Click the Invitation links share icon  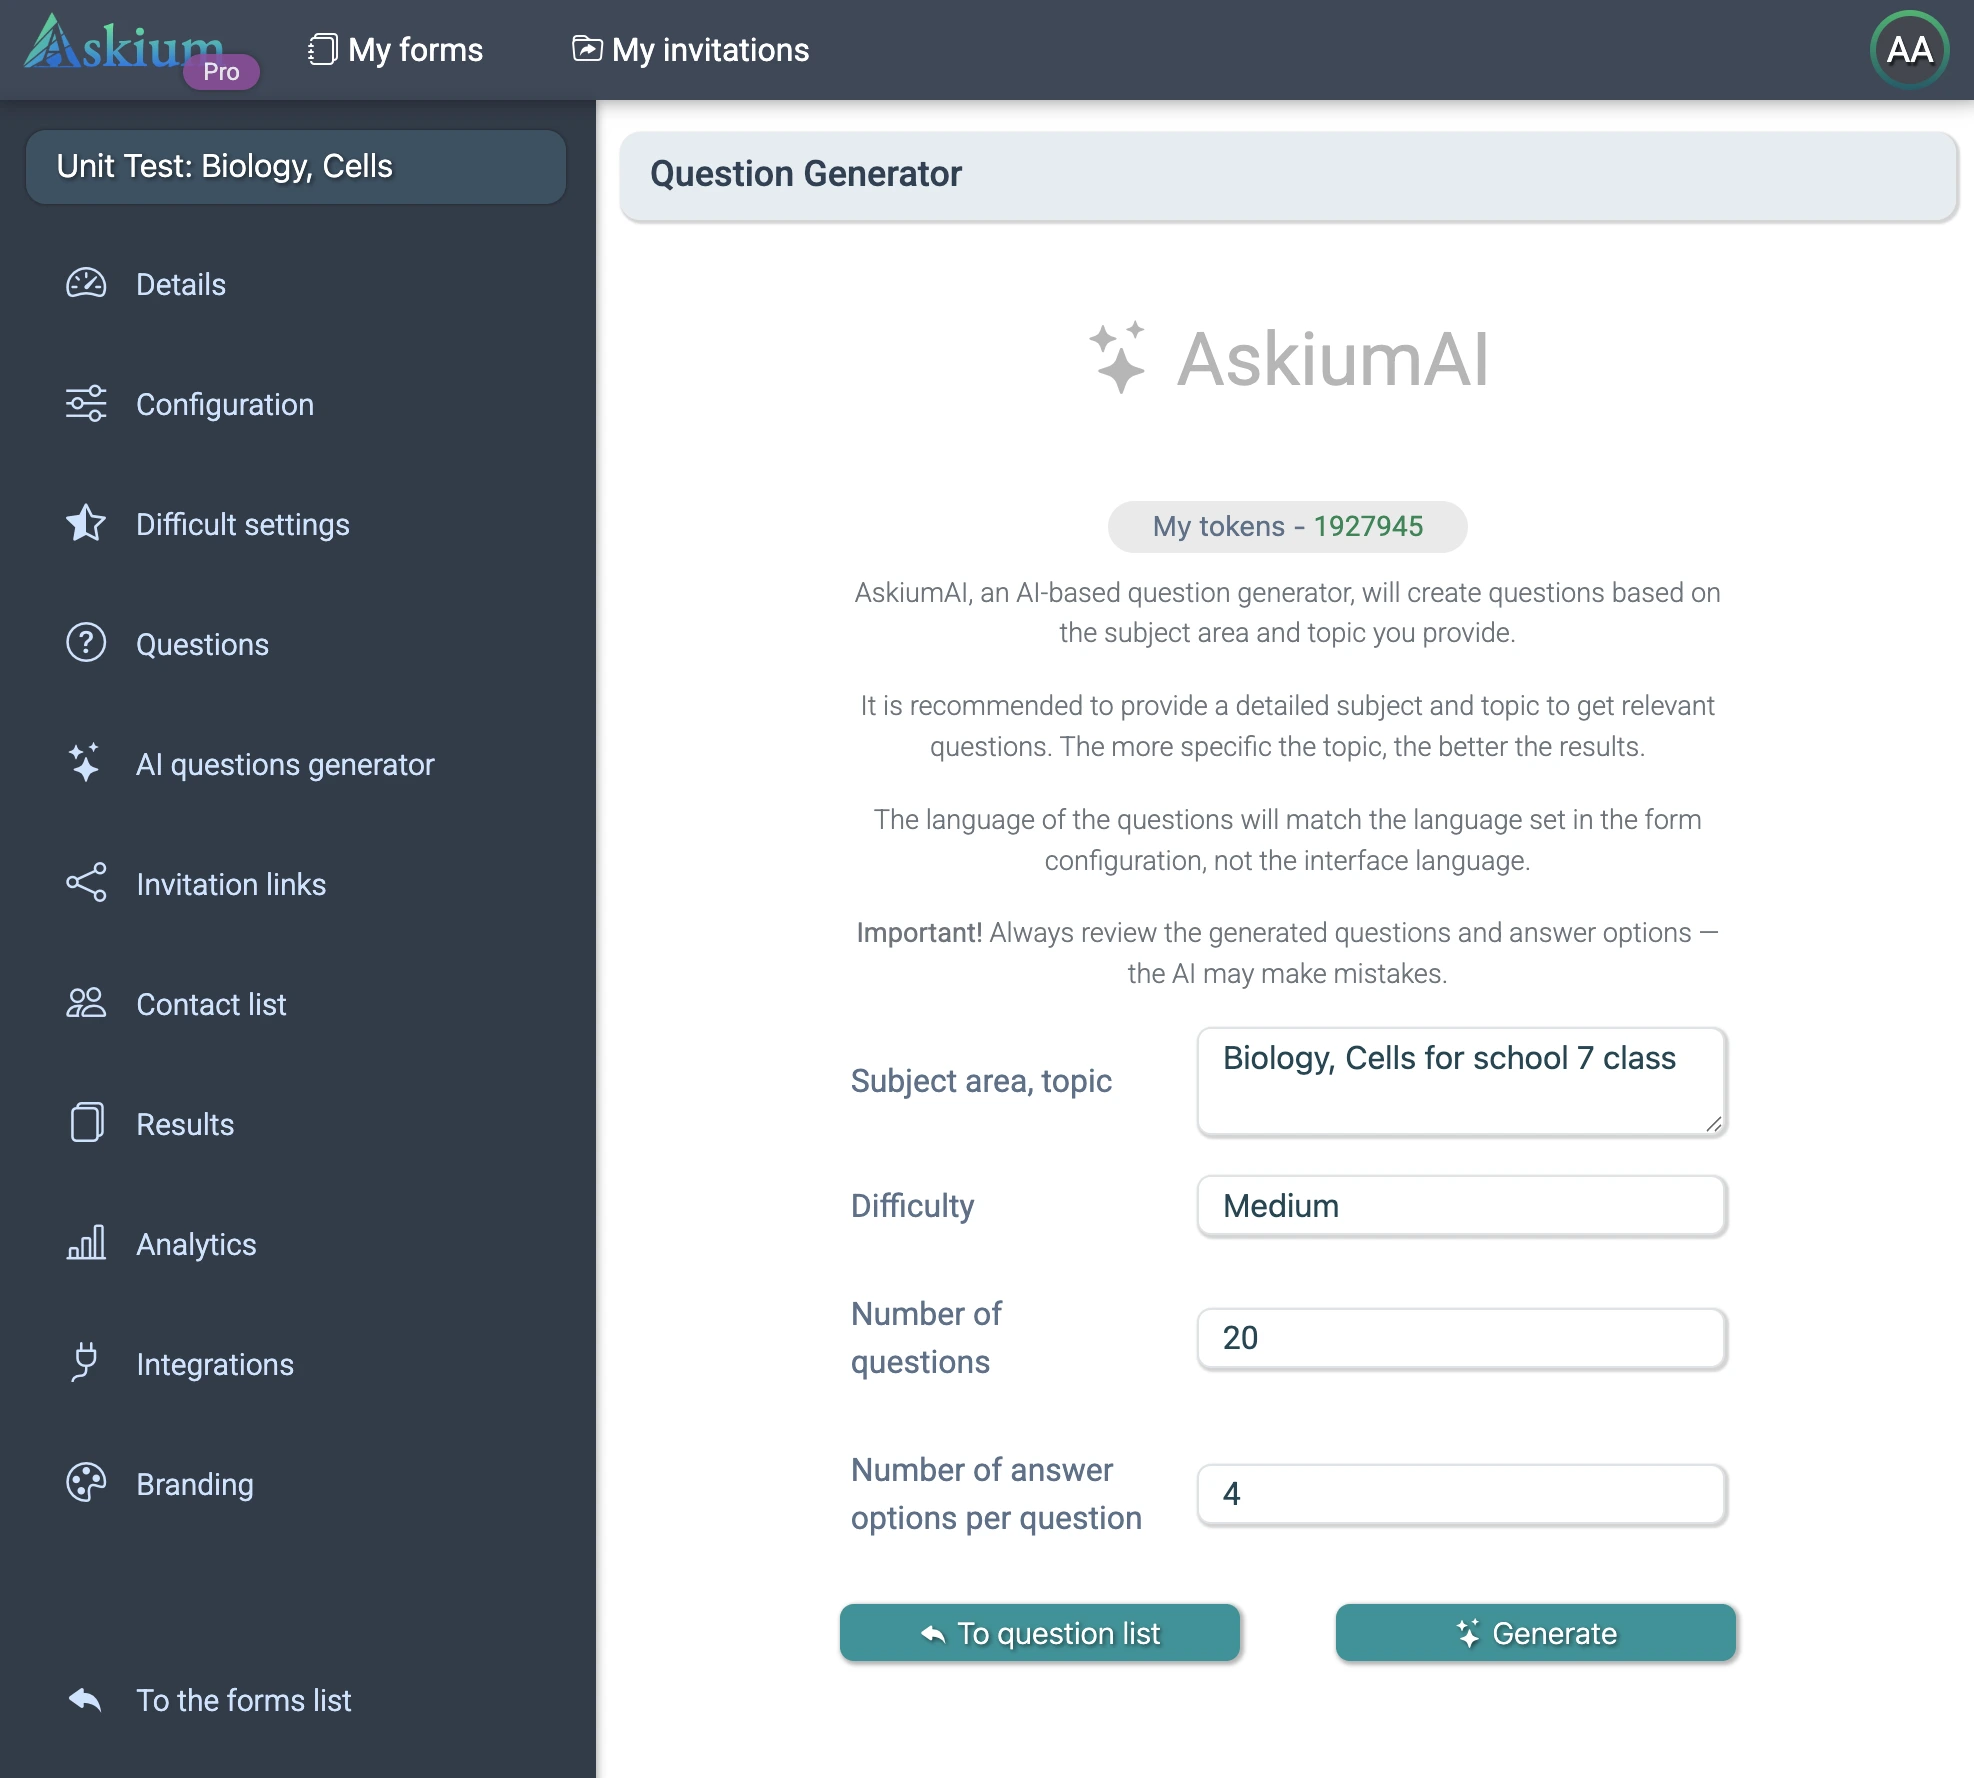click(x=86, y=883)
